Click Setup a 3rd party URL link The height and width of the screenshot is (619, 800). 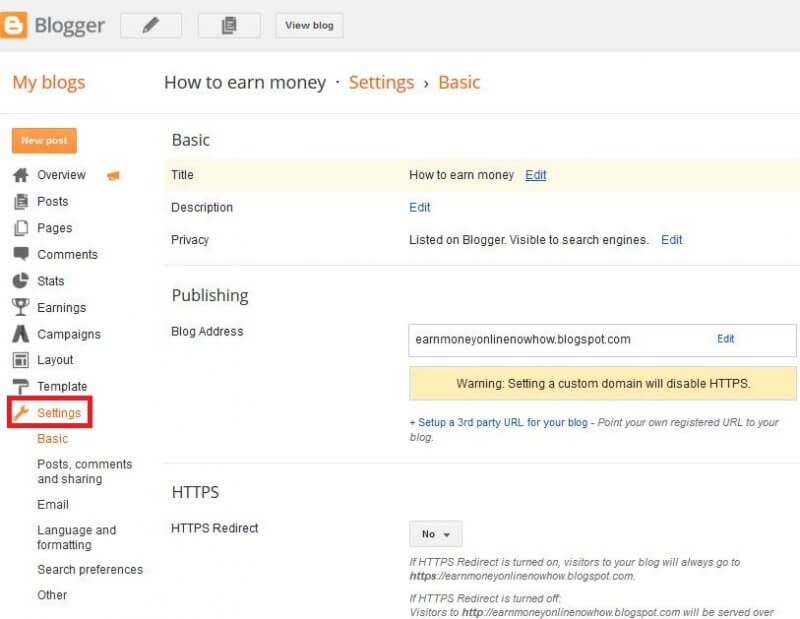[x=498, y=423]
